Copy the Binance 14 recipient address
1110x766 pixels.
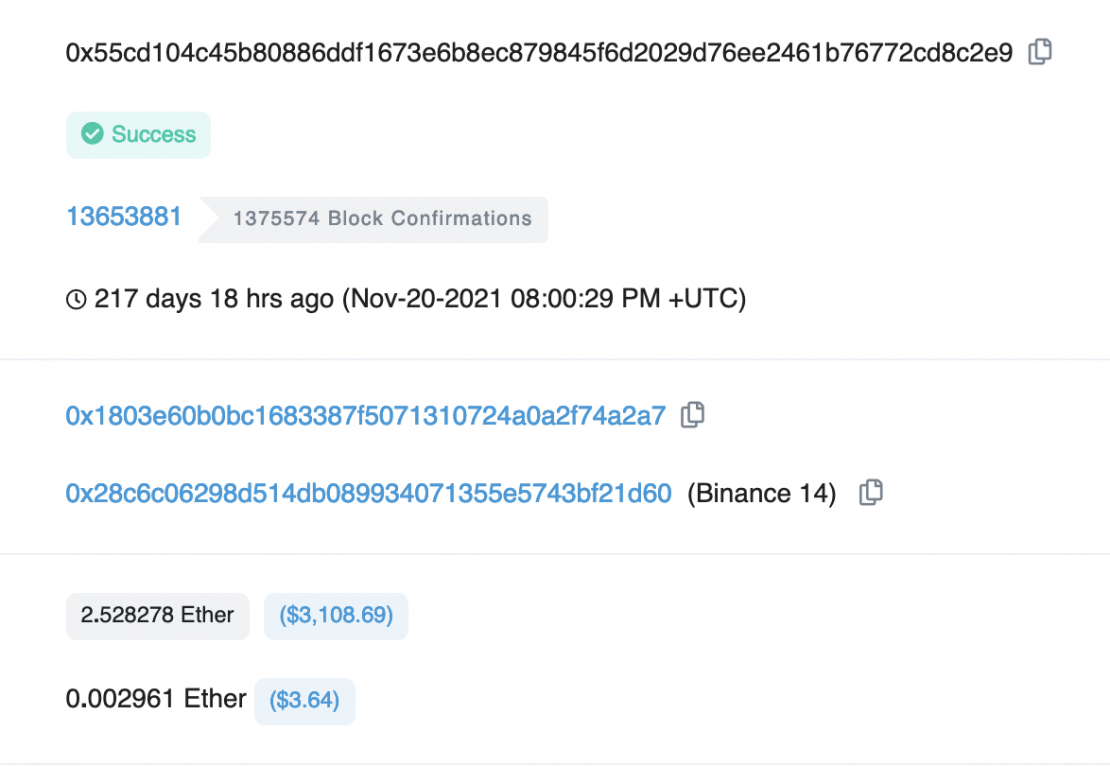pos(871,492)
